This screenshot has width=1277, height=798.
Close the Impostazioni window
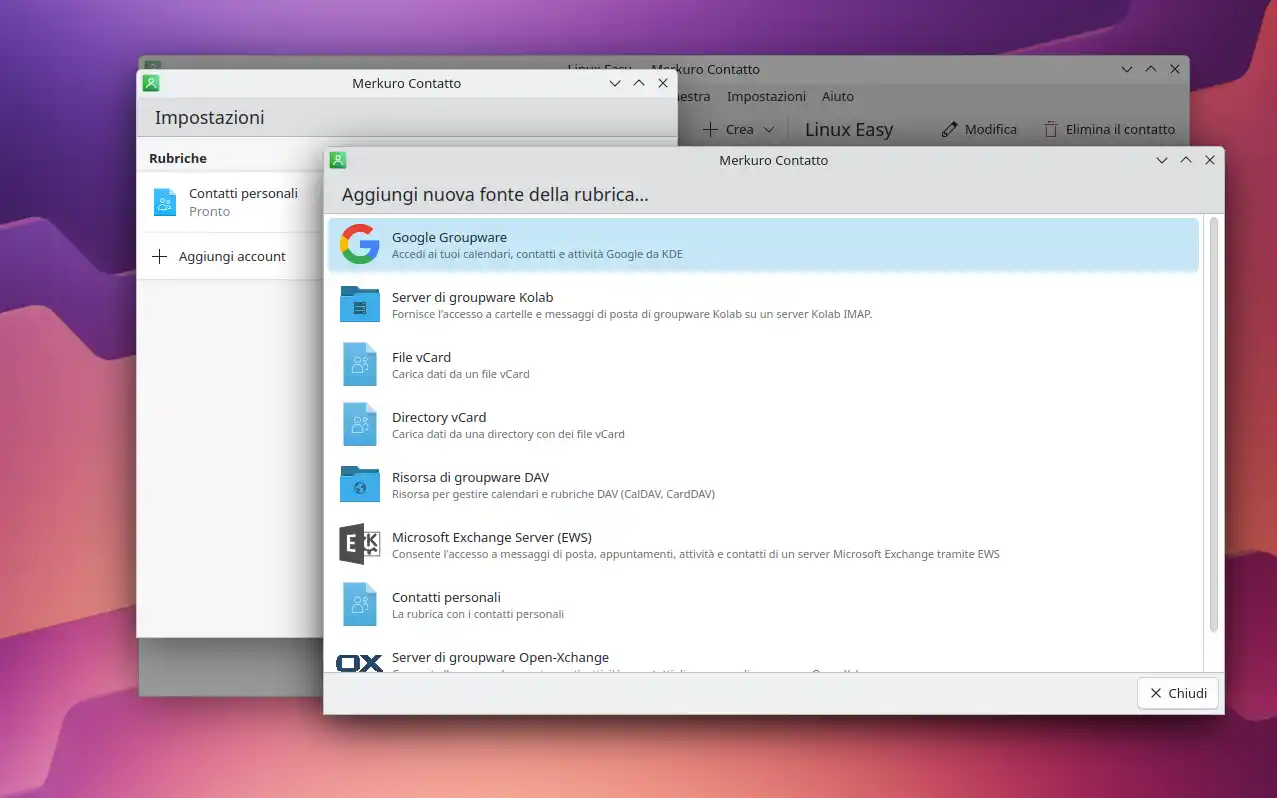click(663, 83)
